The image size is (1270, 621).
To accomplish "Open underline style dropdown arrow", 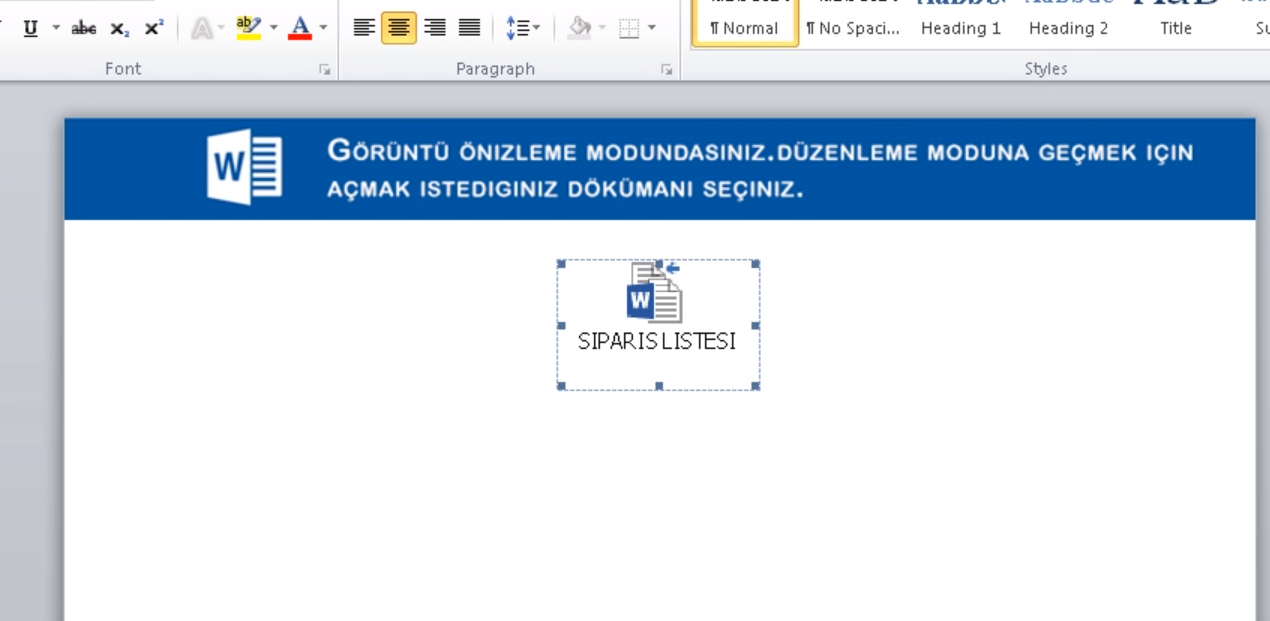I will (55, 28).
